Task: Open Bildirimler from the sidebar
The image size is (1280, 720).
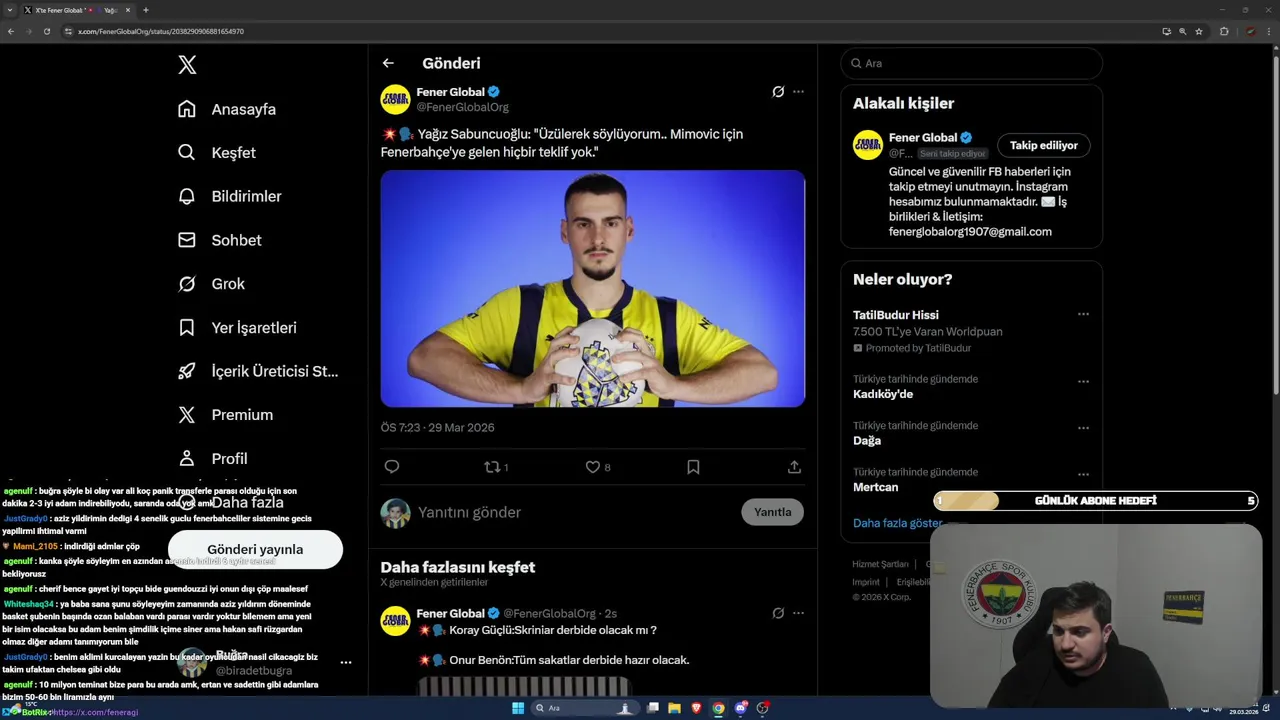Action: click(x=246, y=196)
